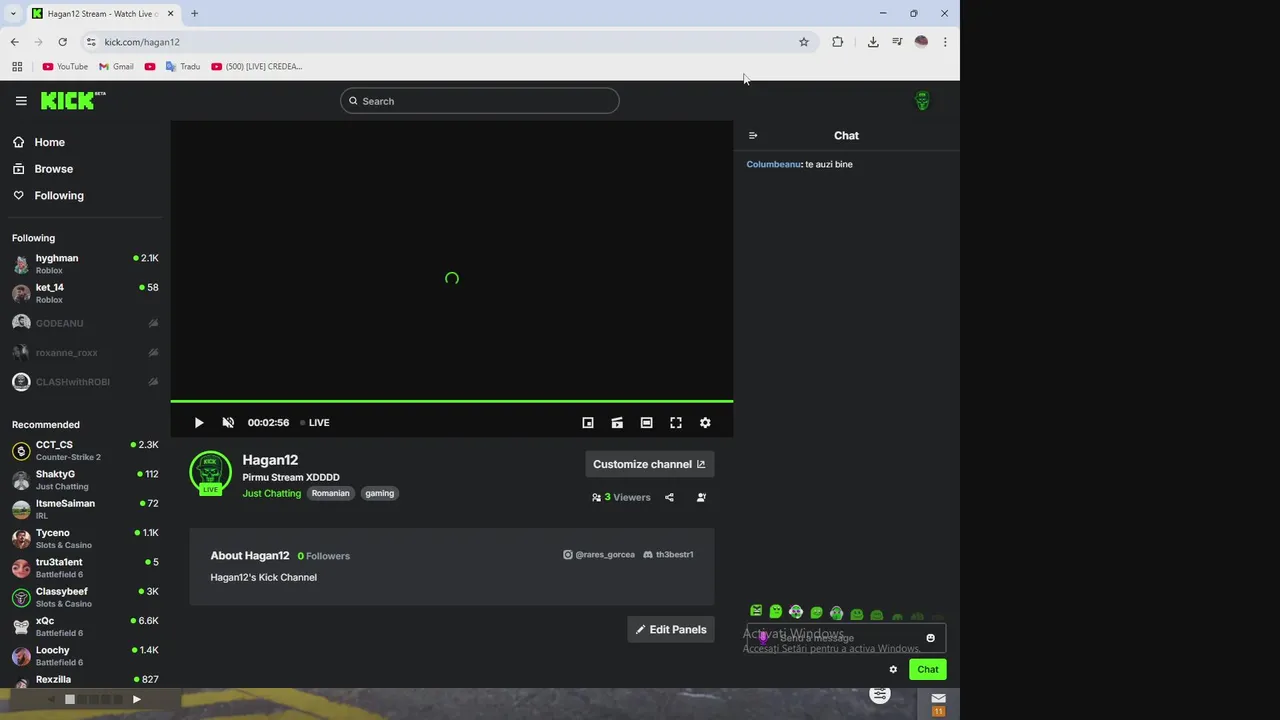
Task: Go back in browser history
Action: pos(15,42)
